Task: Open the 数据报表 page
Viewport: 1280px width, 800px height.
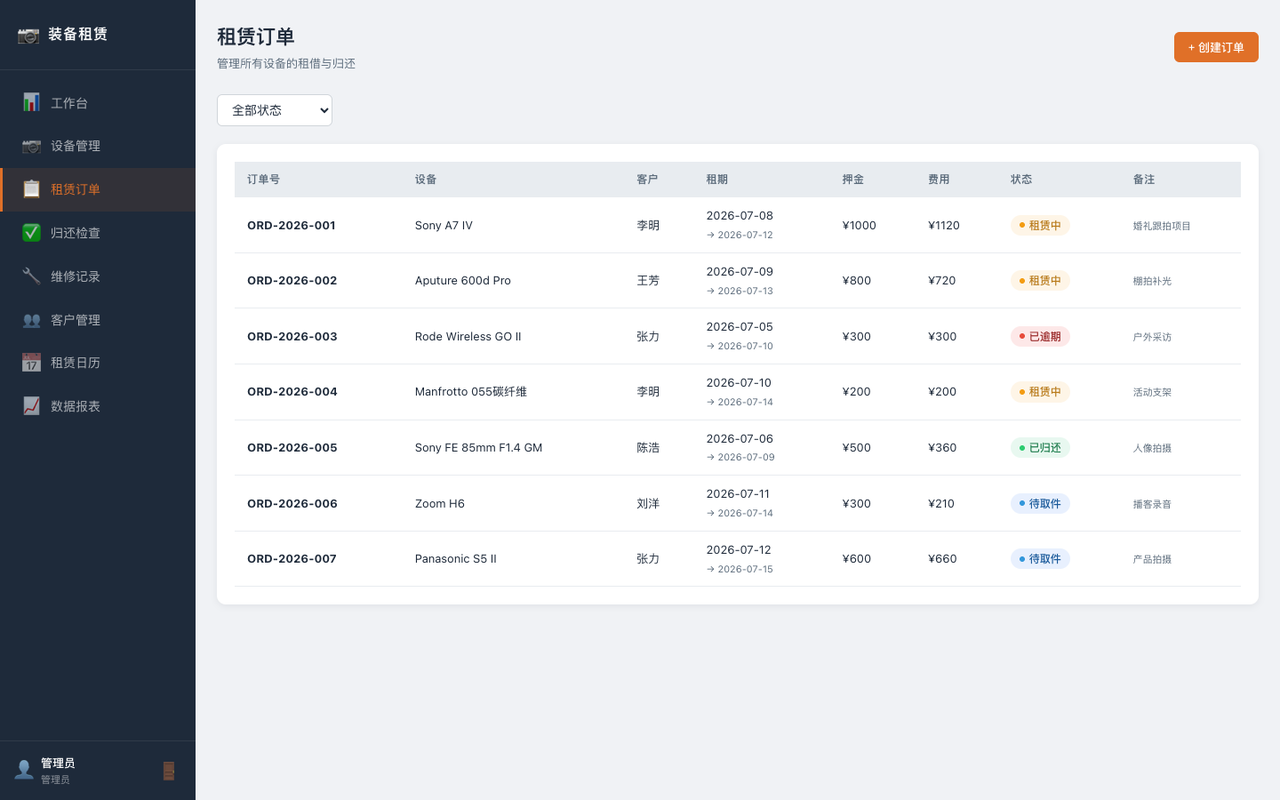Action: pyautogui.click(x=98, y=406)
